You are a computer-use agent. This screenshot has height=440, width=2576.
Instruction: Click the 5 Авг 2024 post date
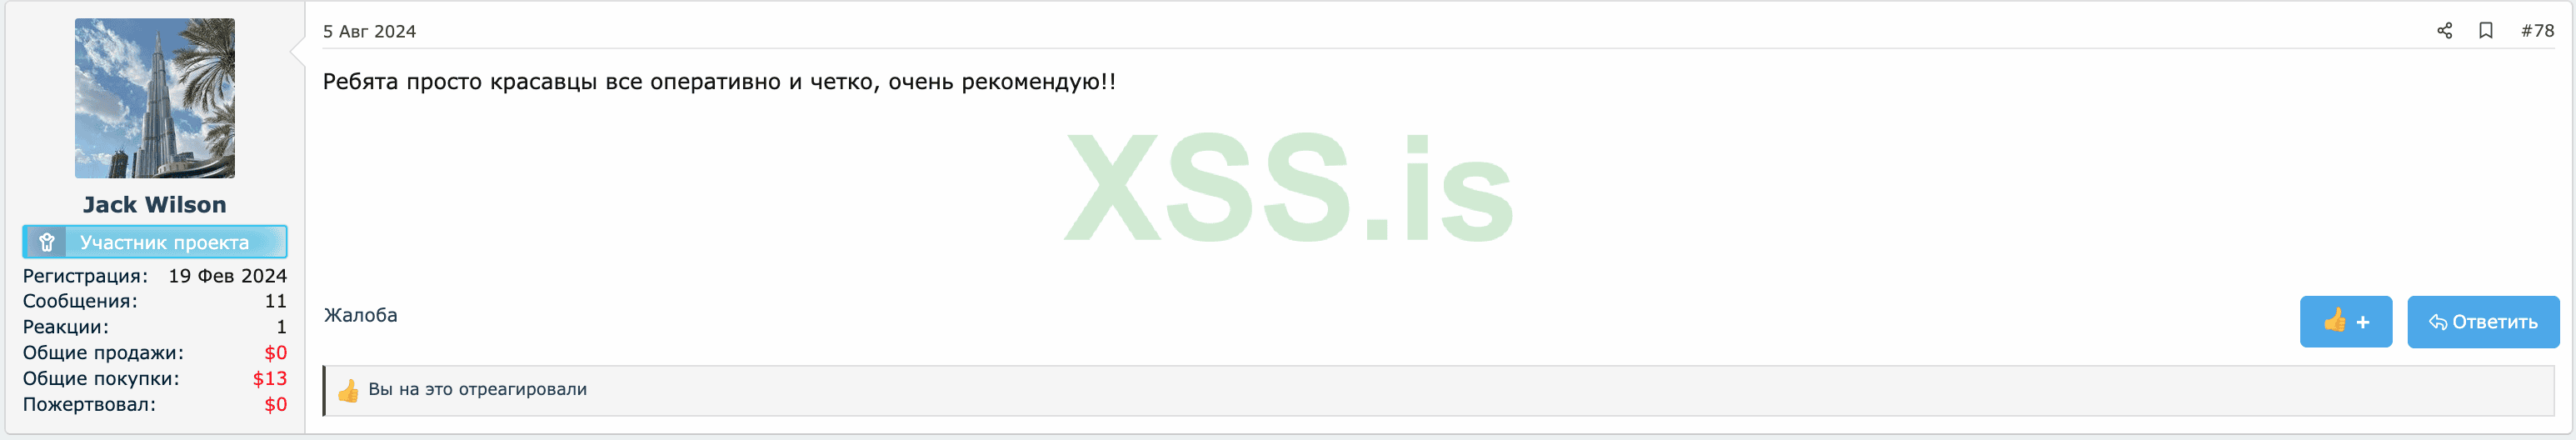[369, 31]
